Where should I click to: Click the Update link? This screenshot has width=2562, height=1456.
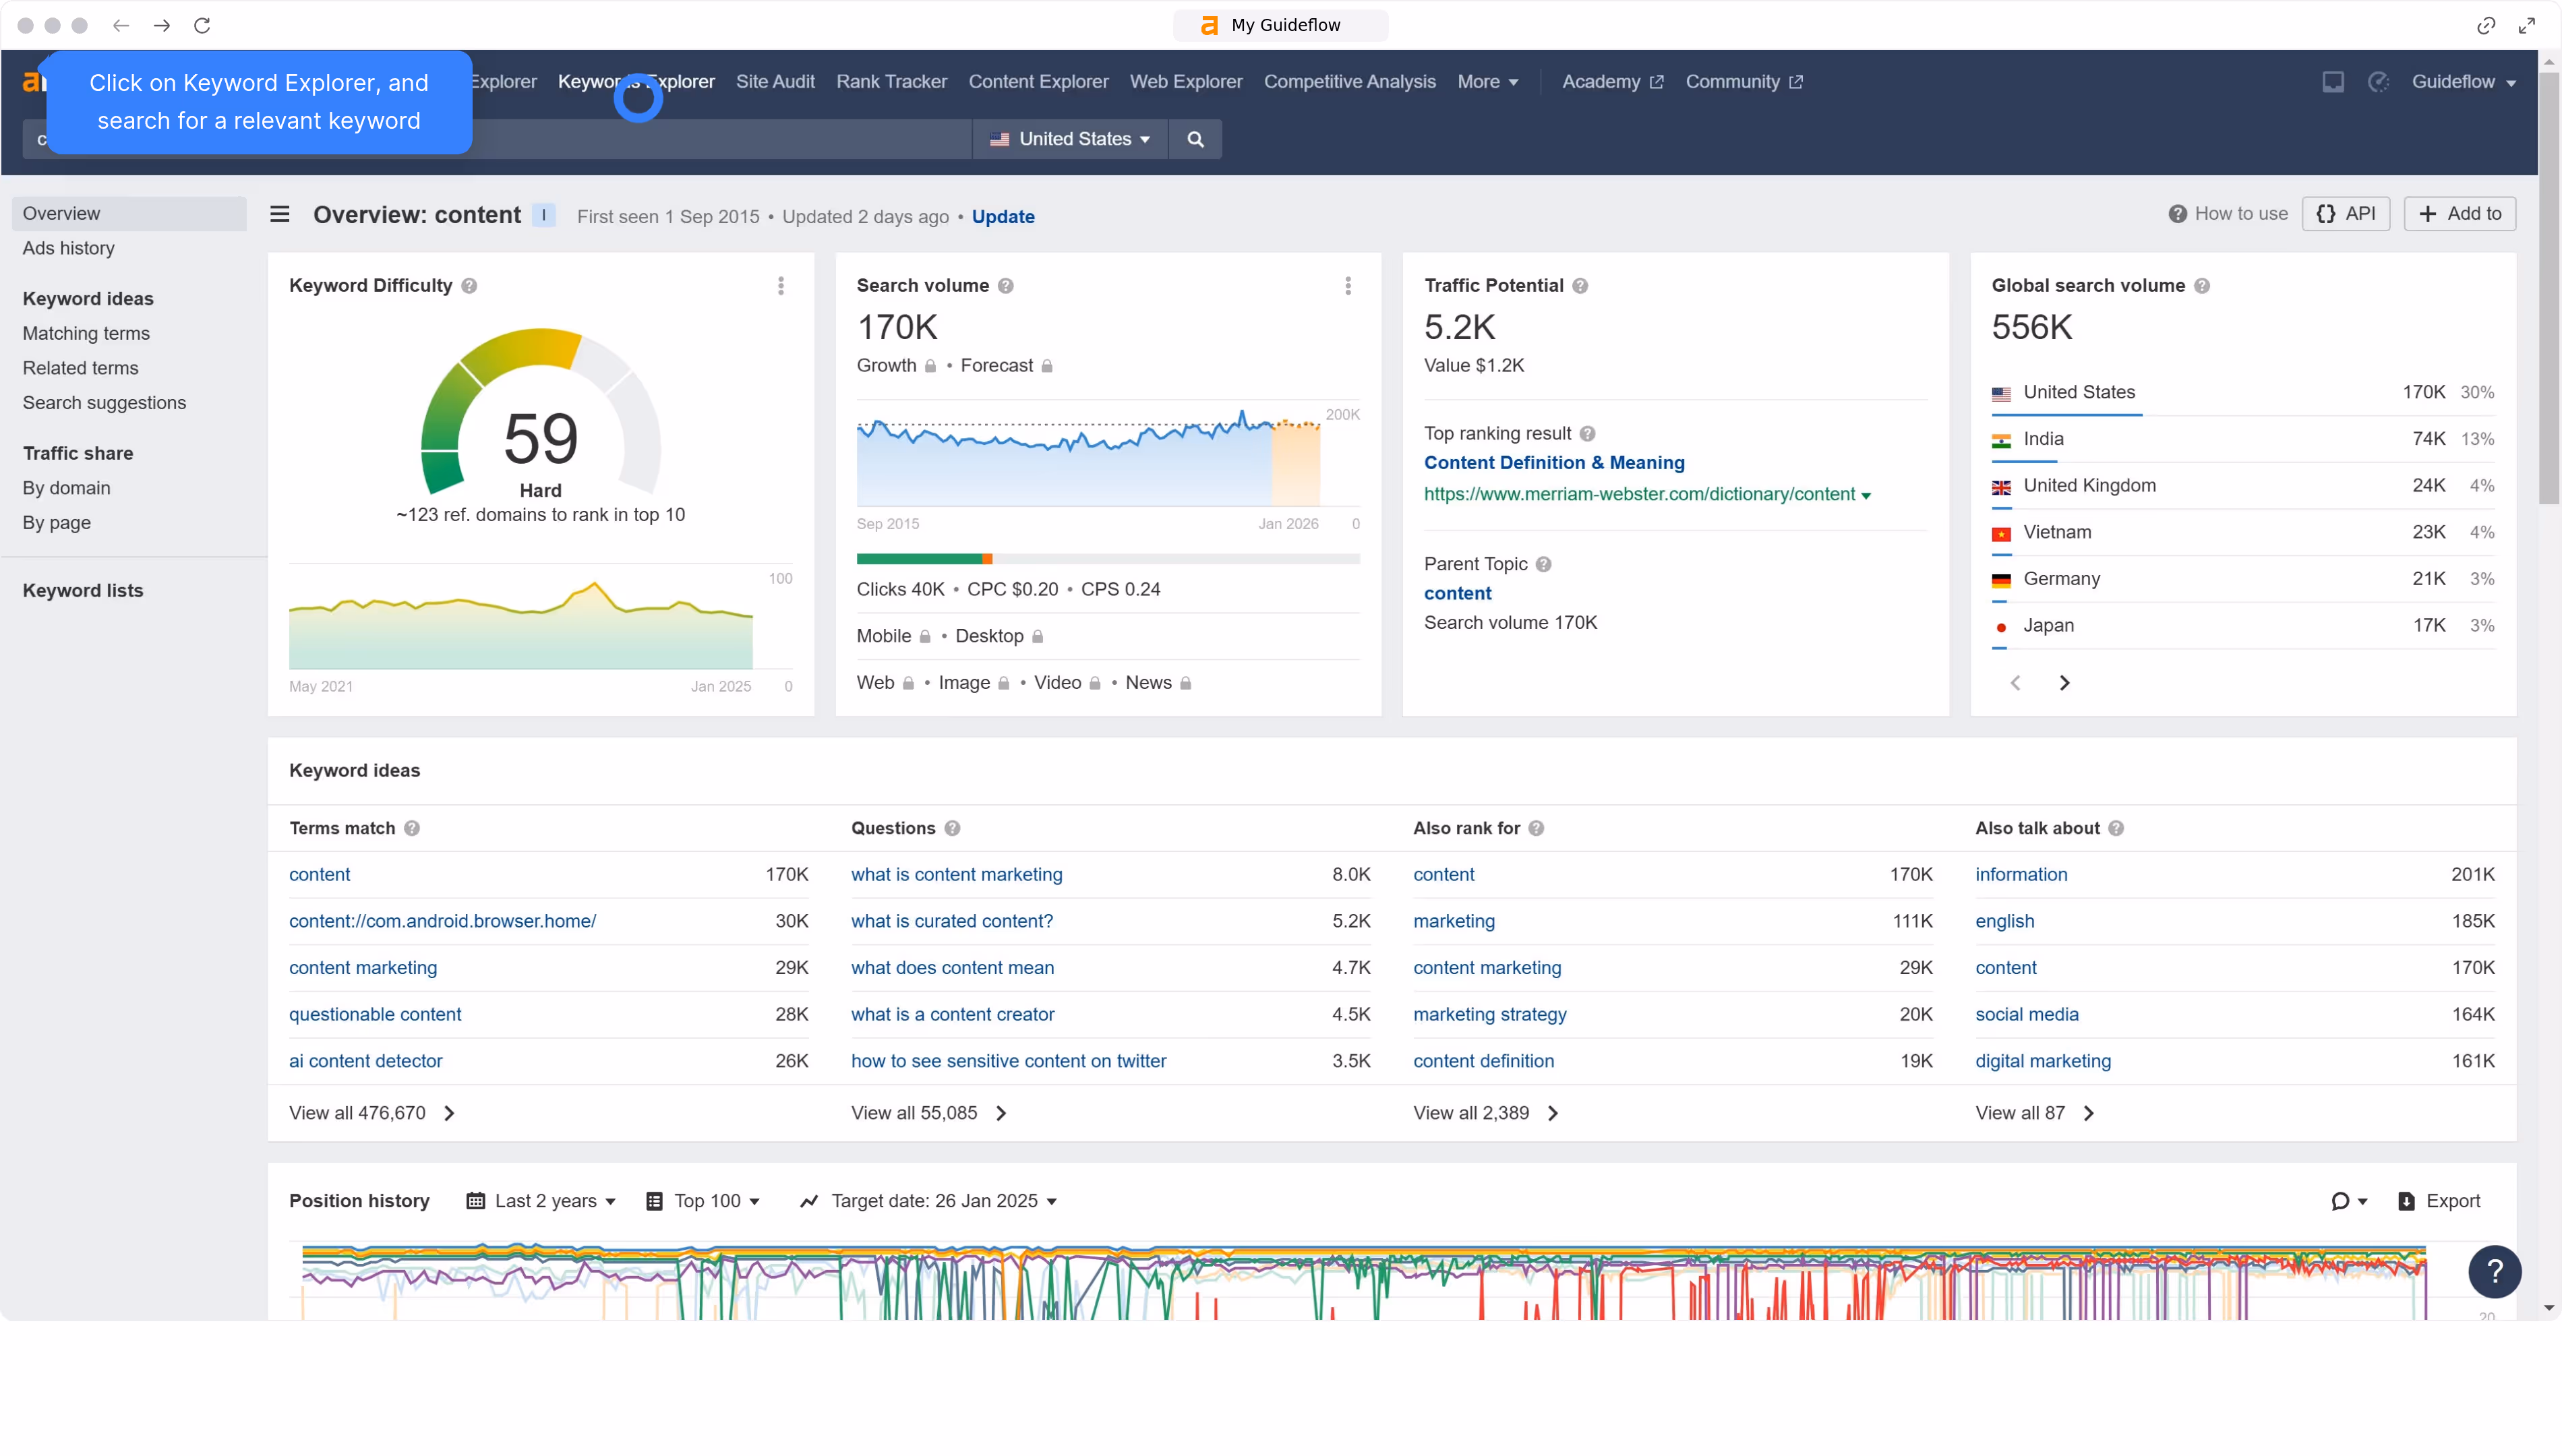[1003, 217]
